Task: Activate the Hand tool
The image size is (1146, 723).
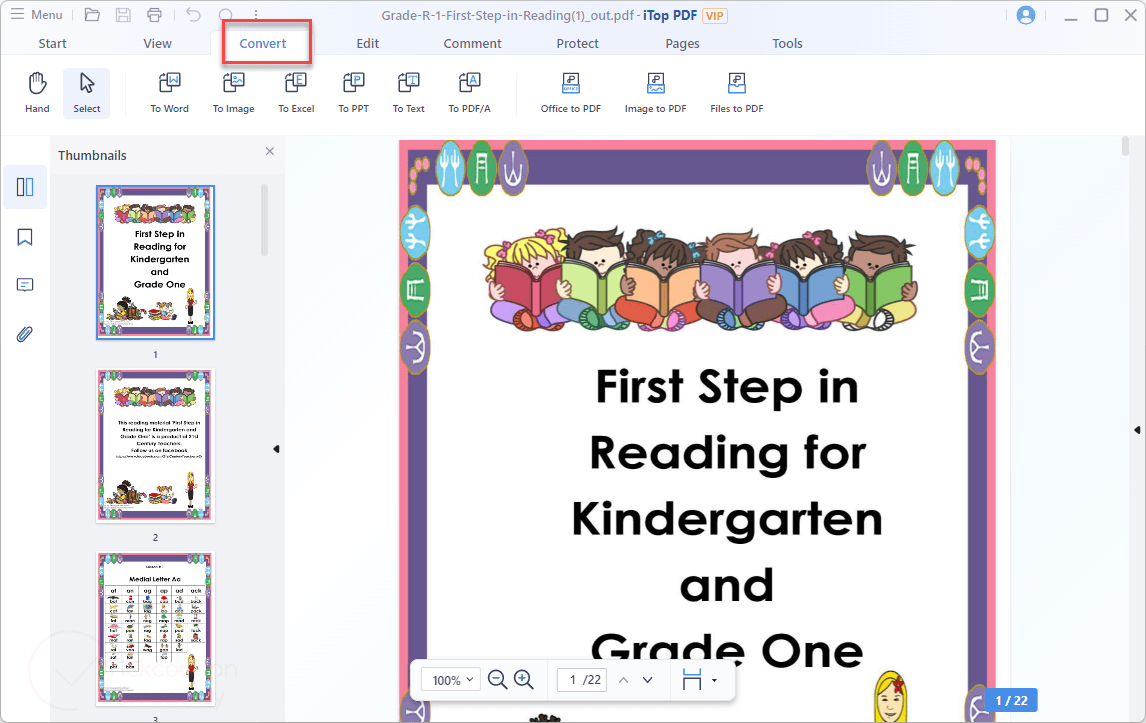Action: pos(37,93)
